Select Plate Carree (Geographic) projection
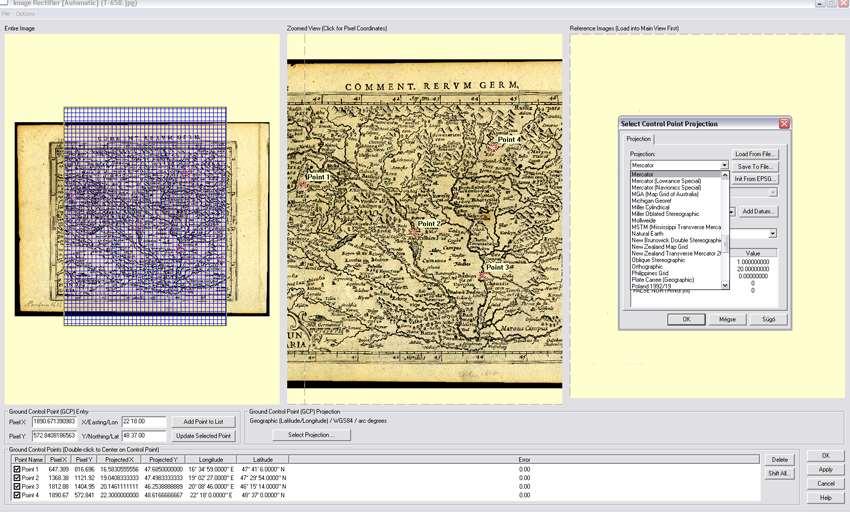The height and width of the screenshot is (512, 850). pos(662,280)
